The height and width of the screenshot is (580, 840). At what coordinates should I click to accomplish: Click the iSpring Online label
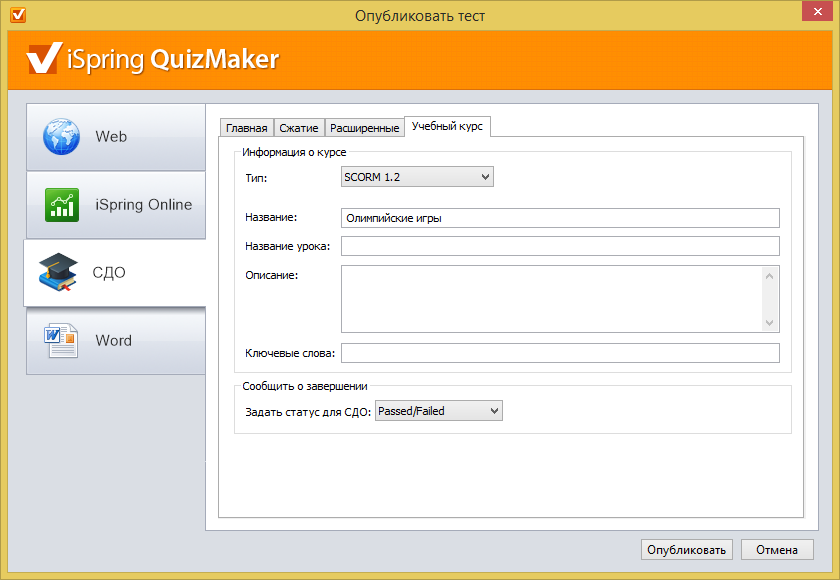[x=144, y=205]
